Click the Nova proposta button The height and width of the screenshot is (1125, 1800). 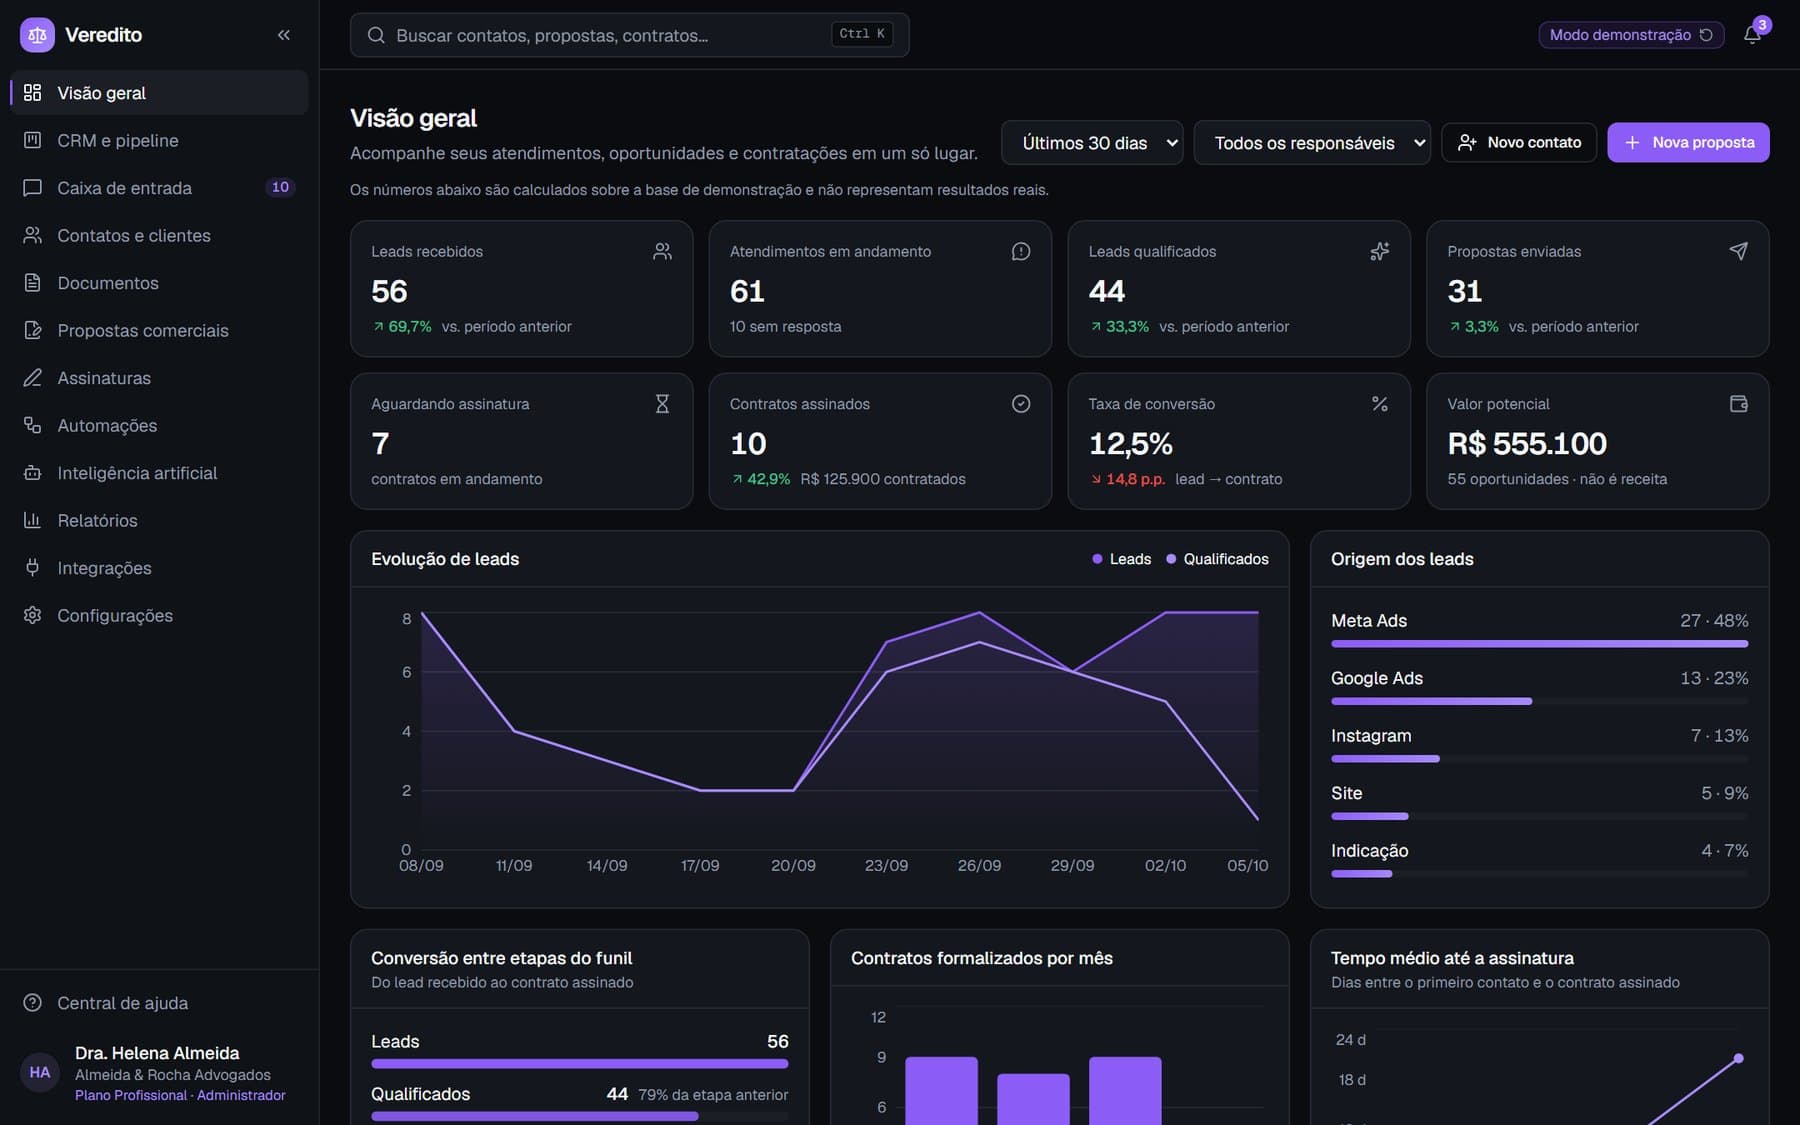pos(1688,143)
